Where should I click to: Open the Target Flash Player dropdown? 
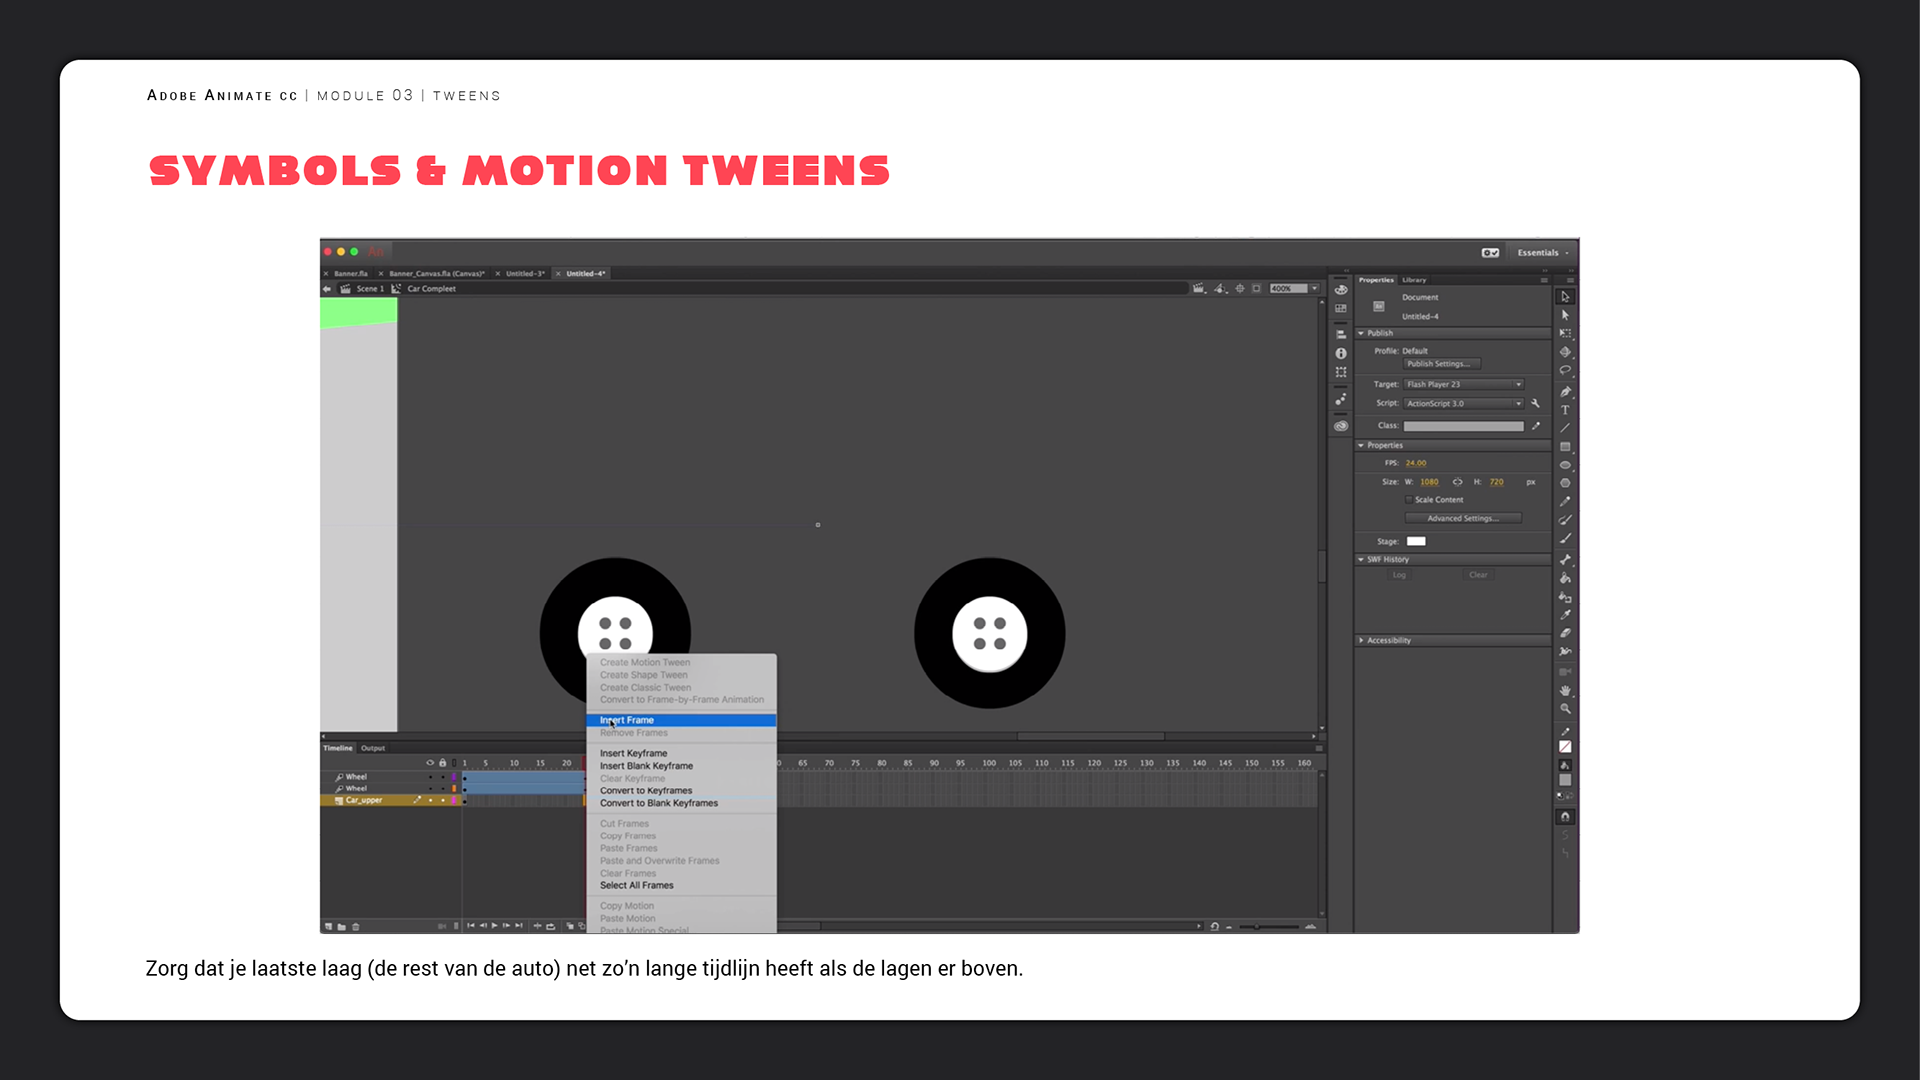(x=1464, y=384)
